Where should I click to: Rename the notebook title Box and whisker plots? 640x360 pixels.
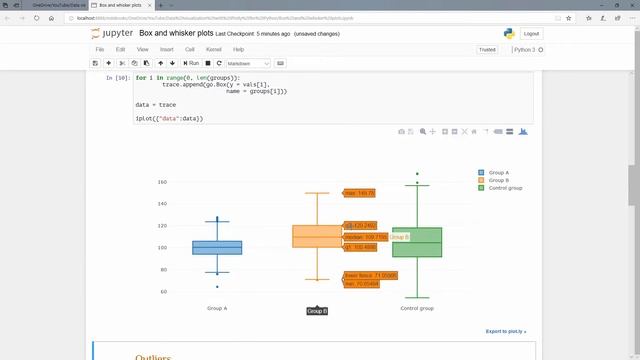tap(176, 33)
